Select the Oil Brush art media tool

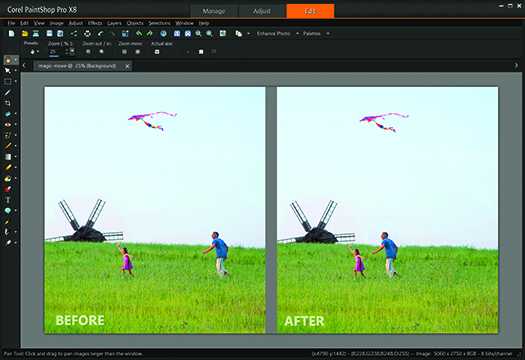(8, 243)
